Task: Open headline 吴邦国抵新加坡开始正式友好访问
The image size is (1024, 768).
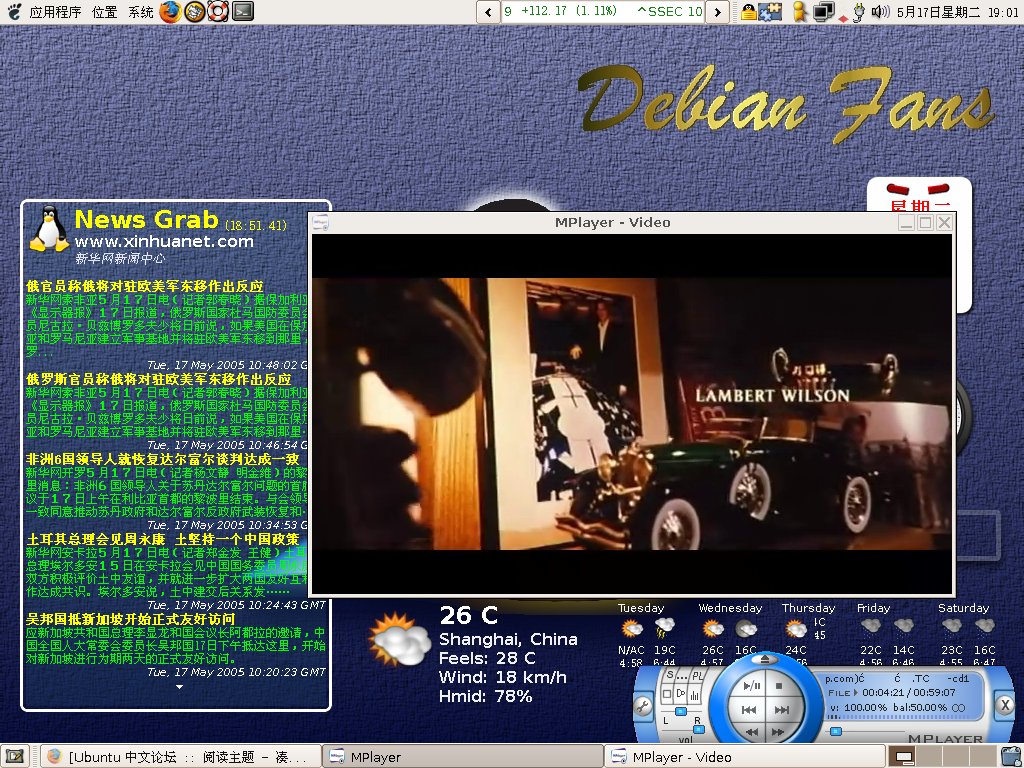Action: (x=130, y=618)
